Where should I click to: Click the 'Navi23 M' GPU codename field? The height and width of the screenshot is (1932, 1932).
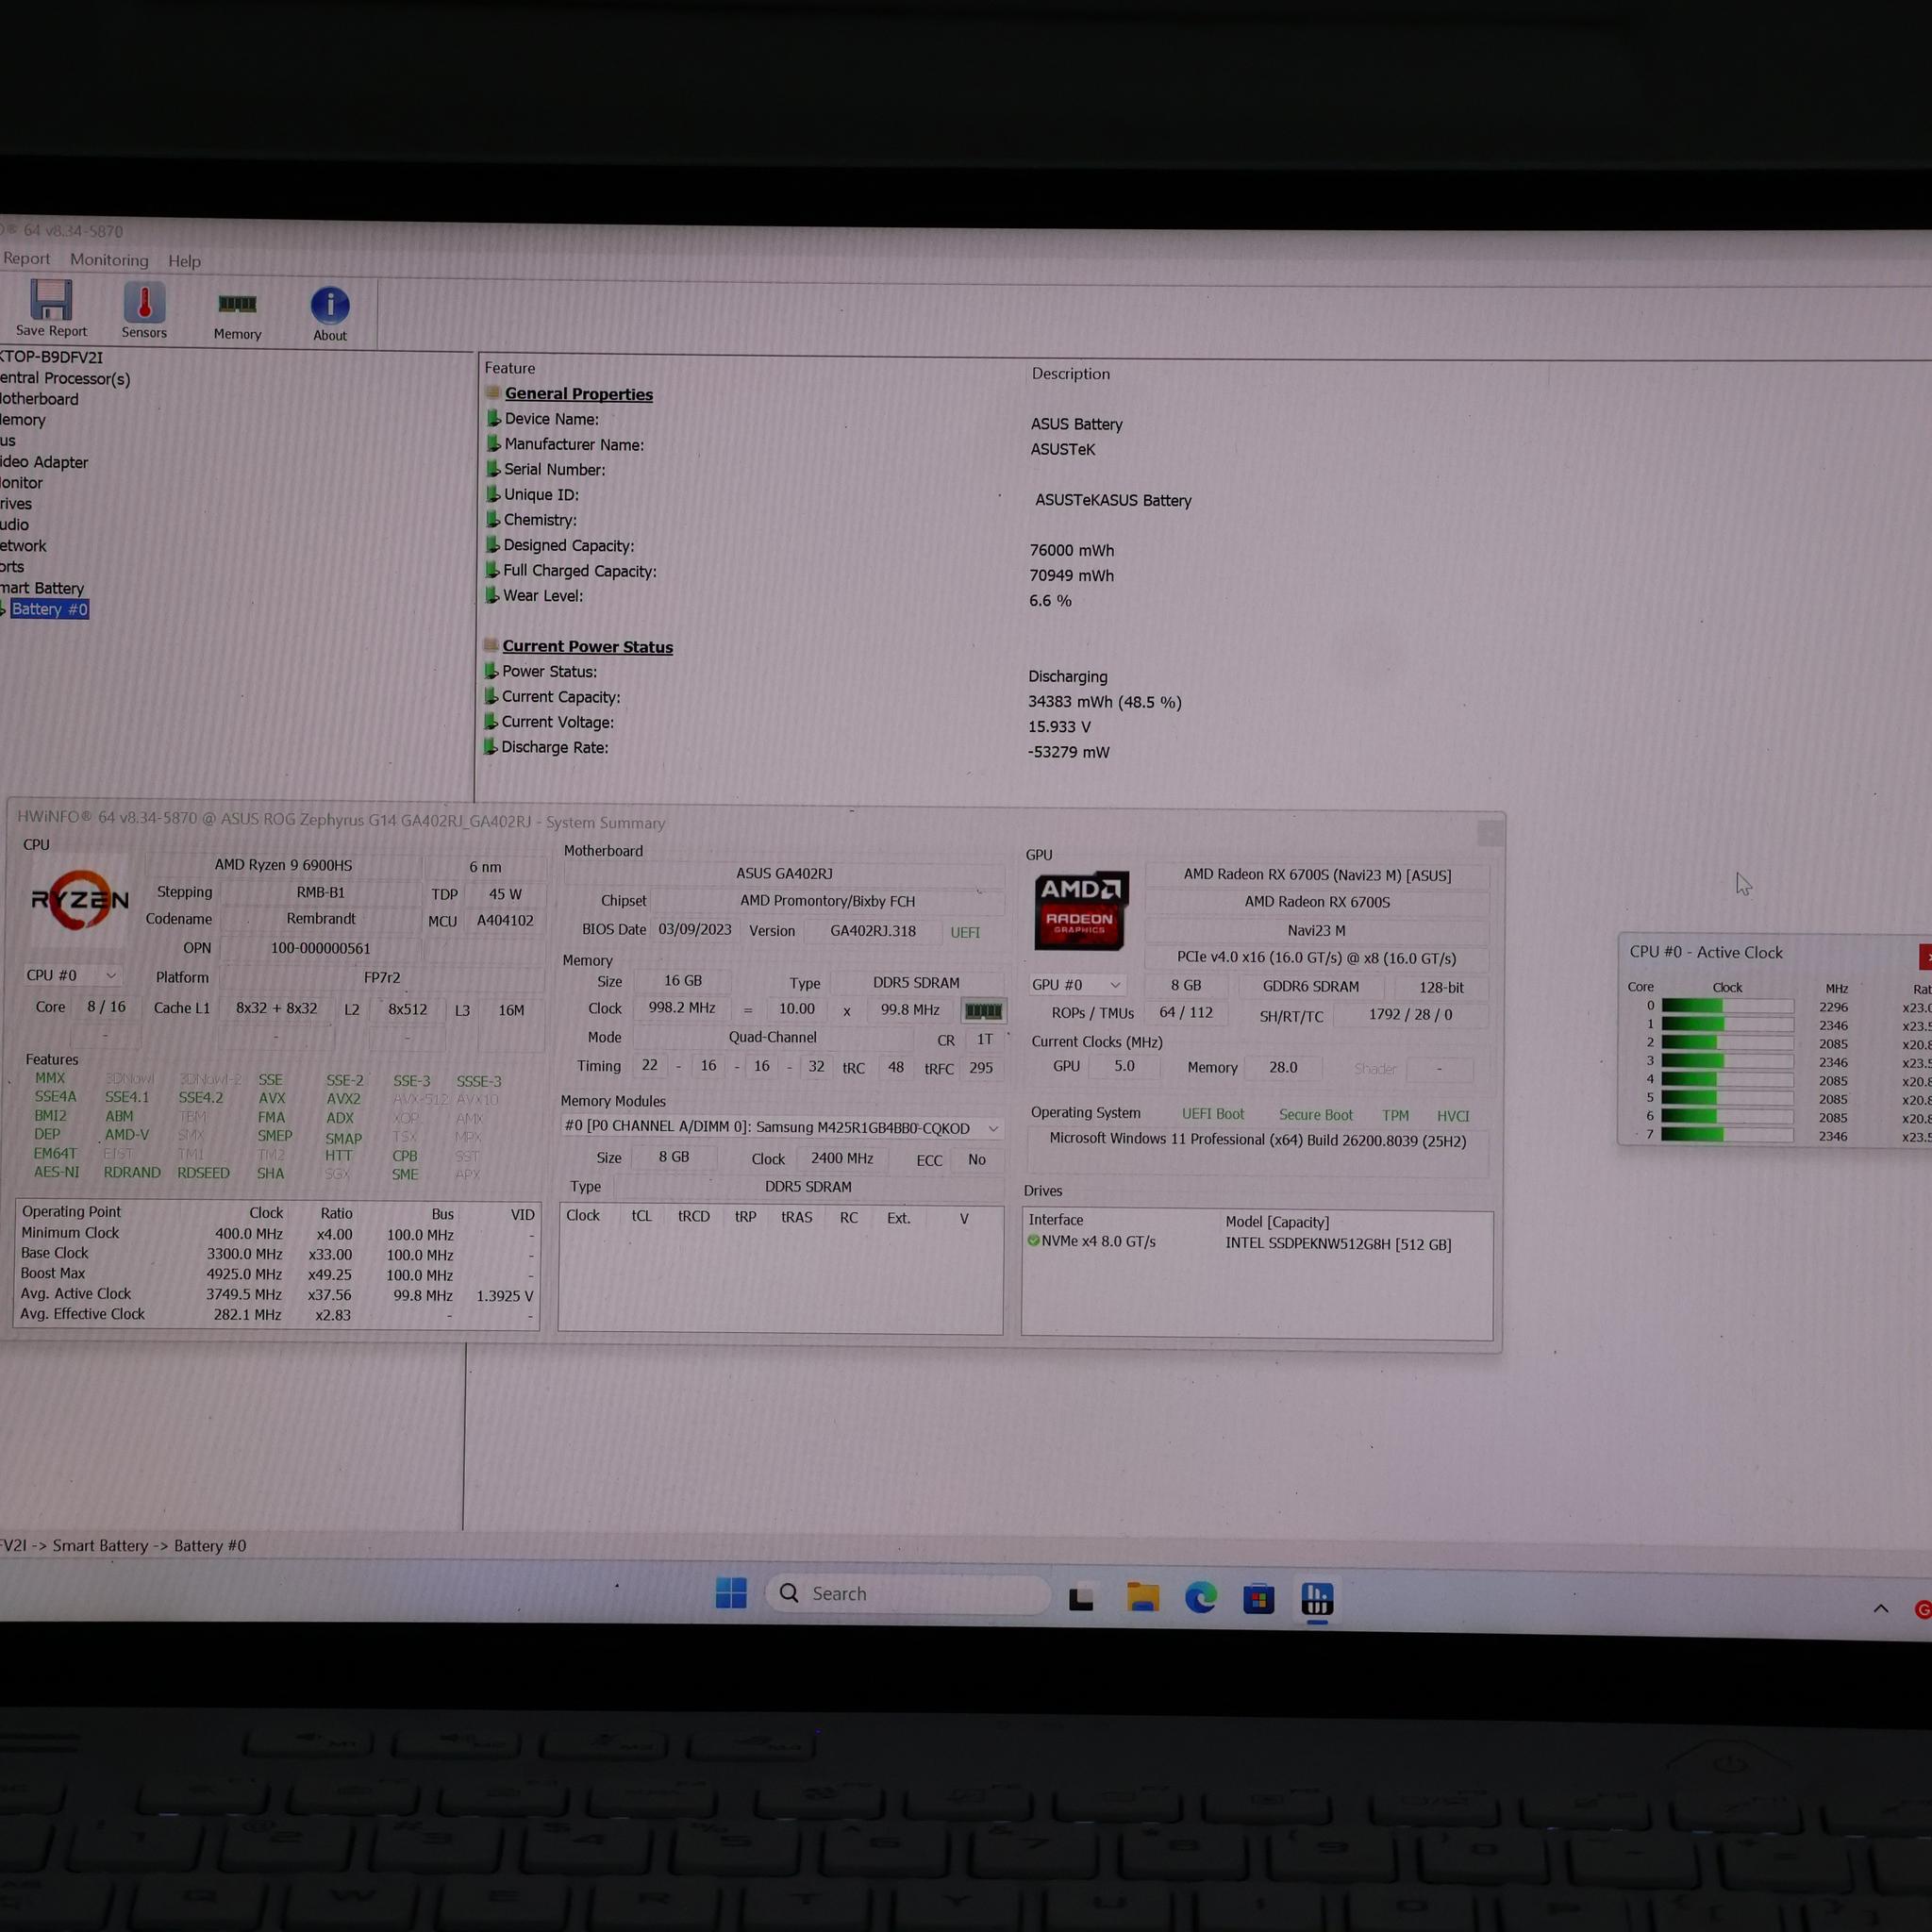click(1316, 930)
